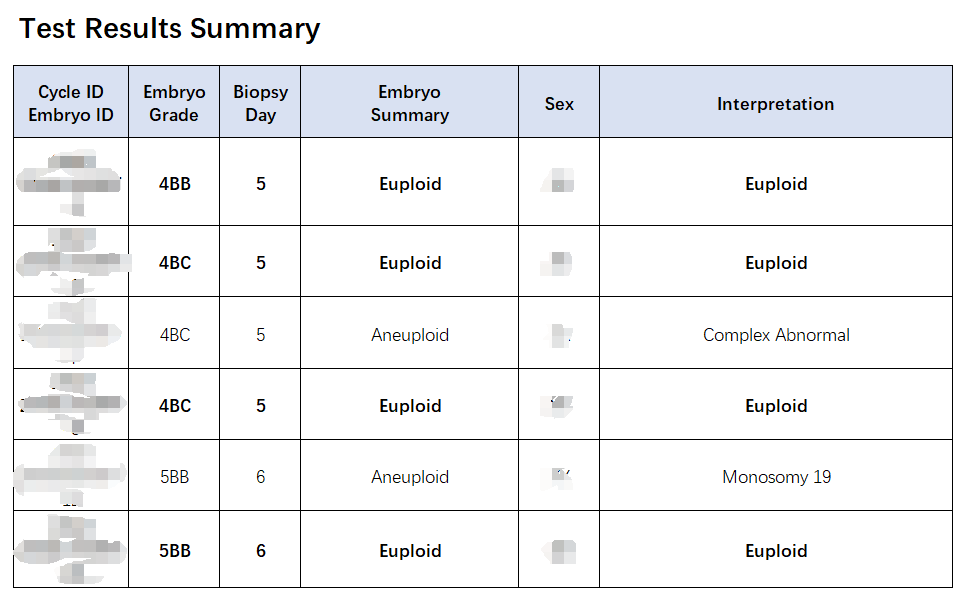The height and width of the screenshot is (600, 967).
Task: Select the 4BB embryo grade cell
Action: coord(174,184)
